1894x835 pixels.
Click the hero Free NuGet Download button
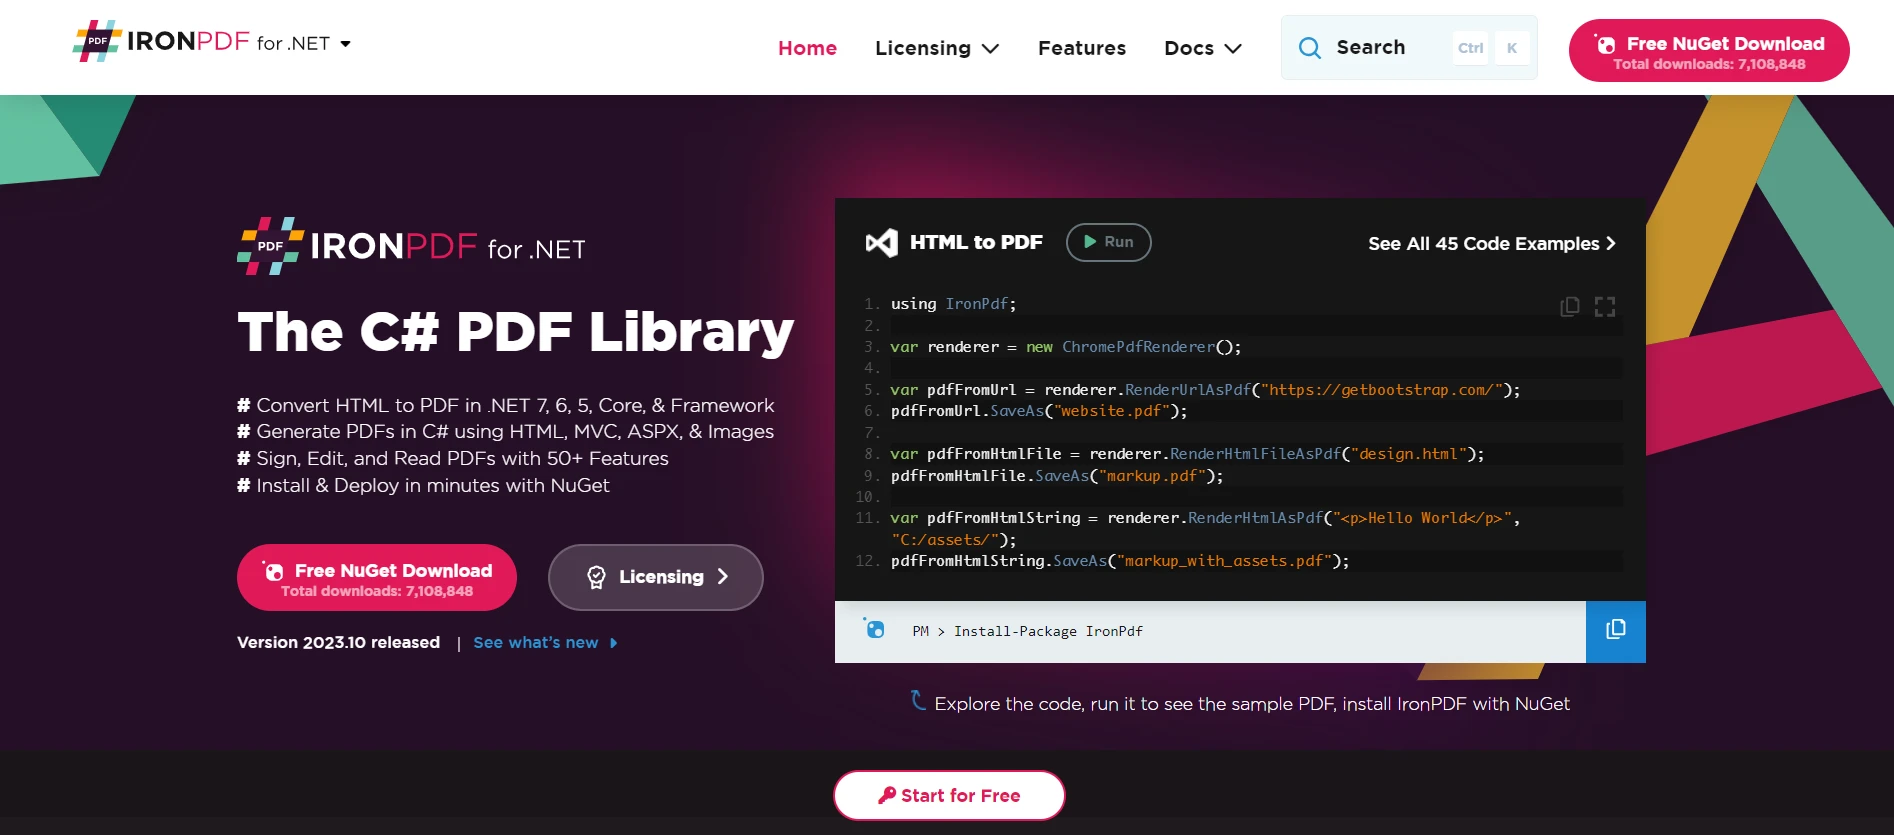(x=377, y=577)
